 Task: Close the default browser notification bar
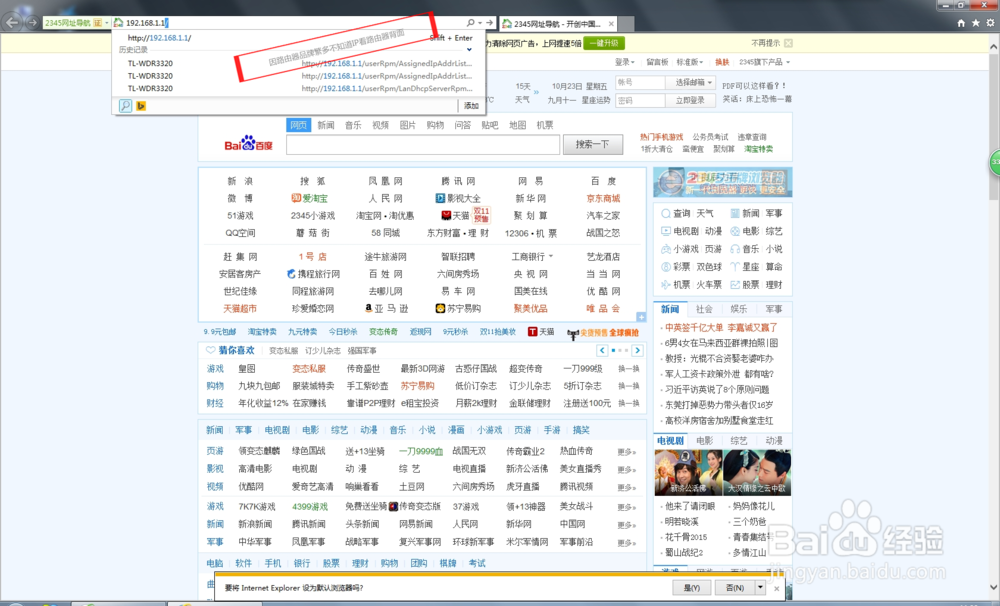[776, 588]
